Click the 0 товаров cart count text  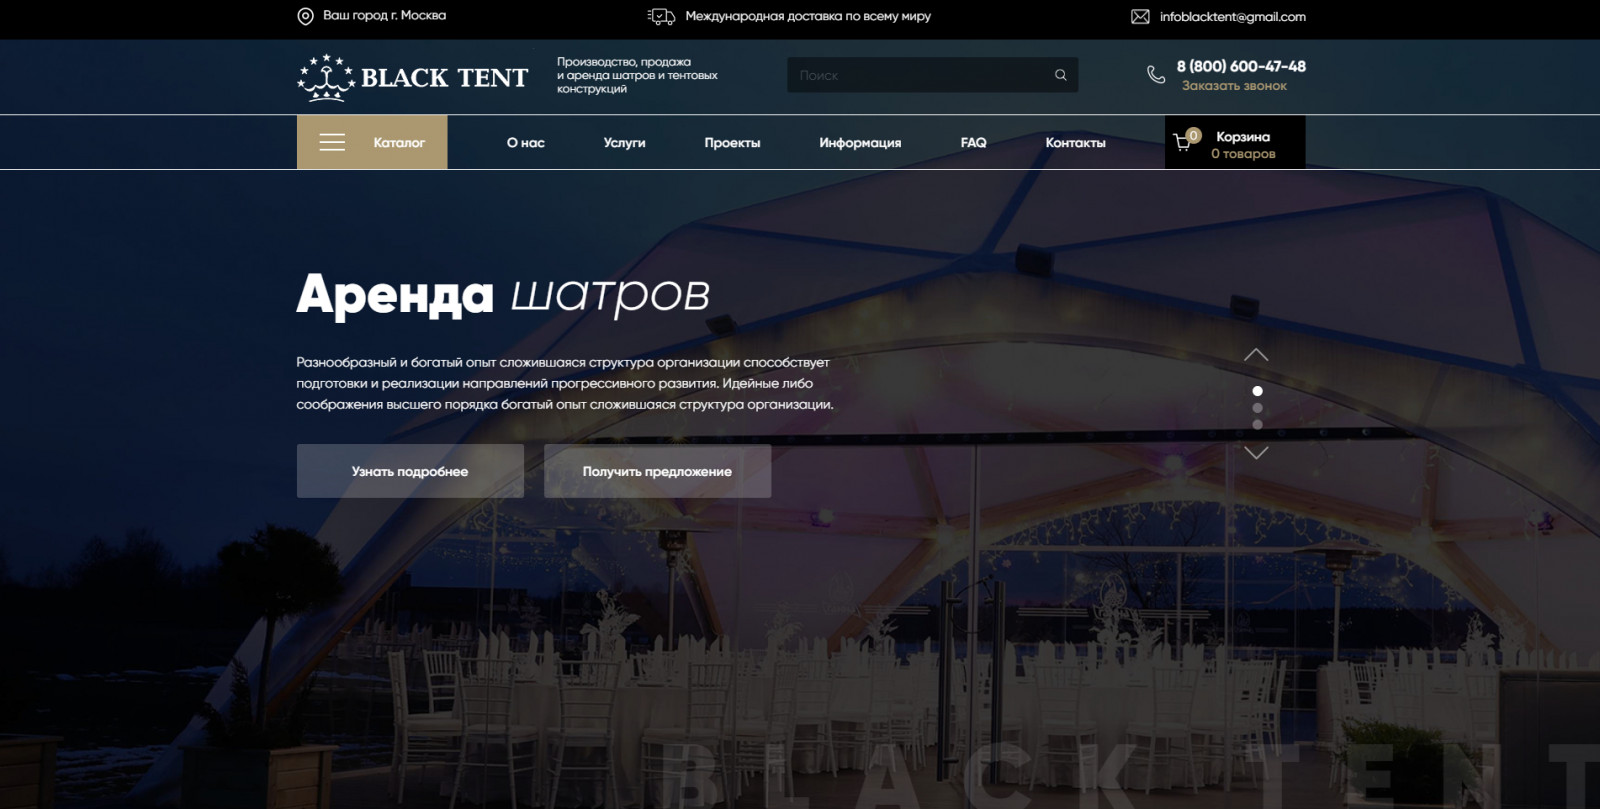(x=1243, y=154)
